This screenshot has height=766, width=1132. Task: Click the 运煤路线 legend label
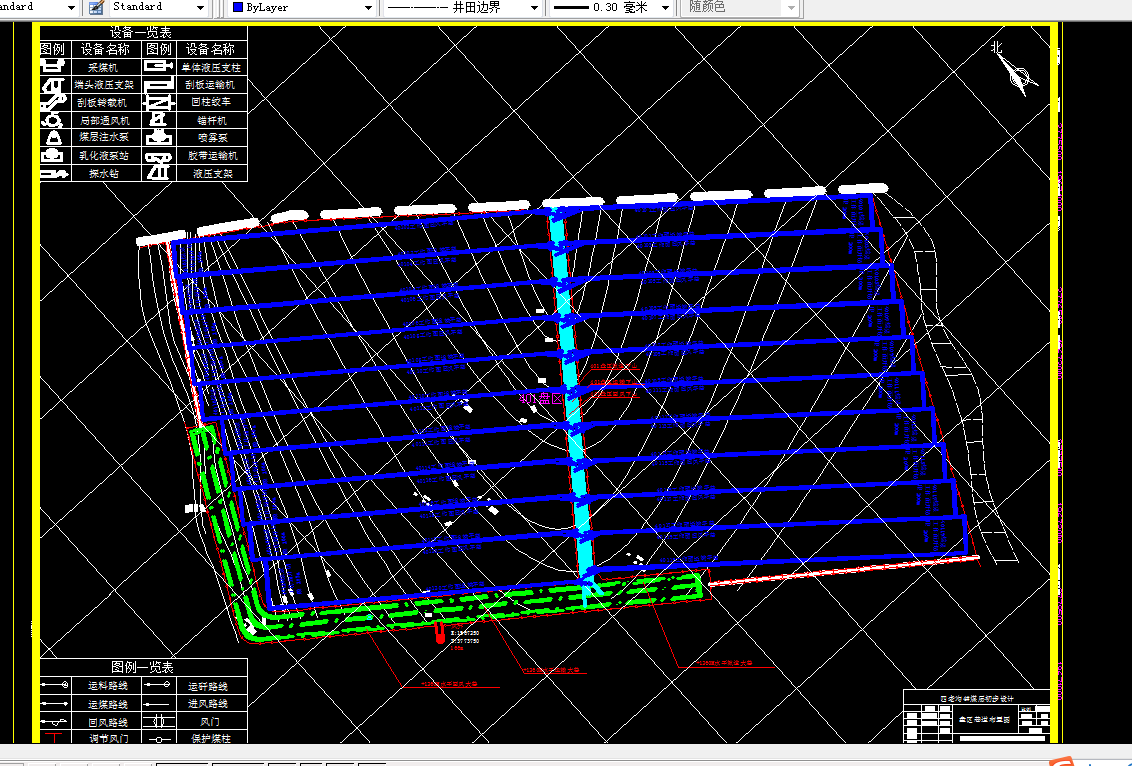108,704
